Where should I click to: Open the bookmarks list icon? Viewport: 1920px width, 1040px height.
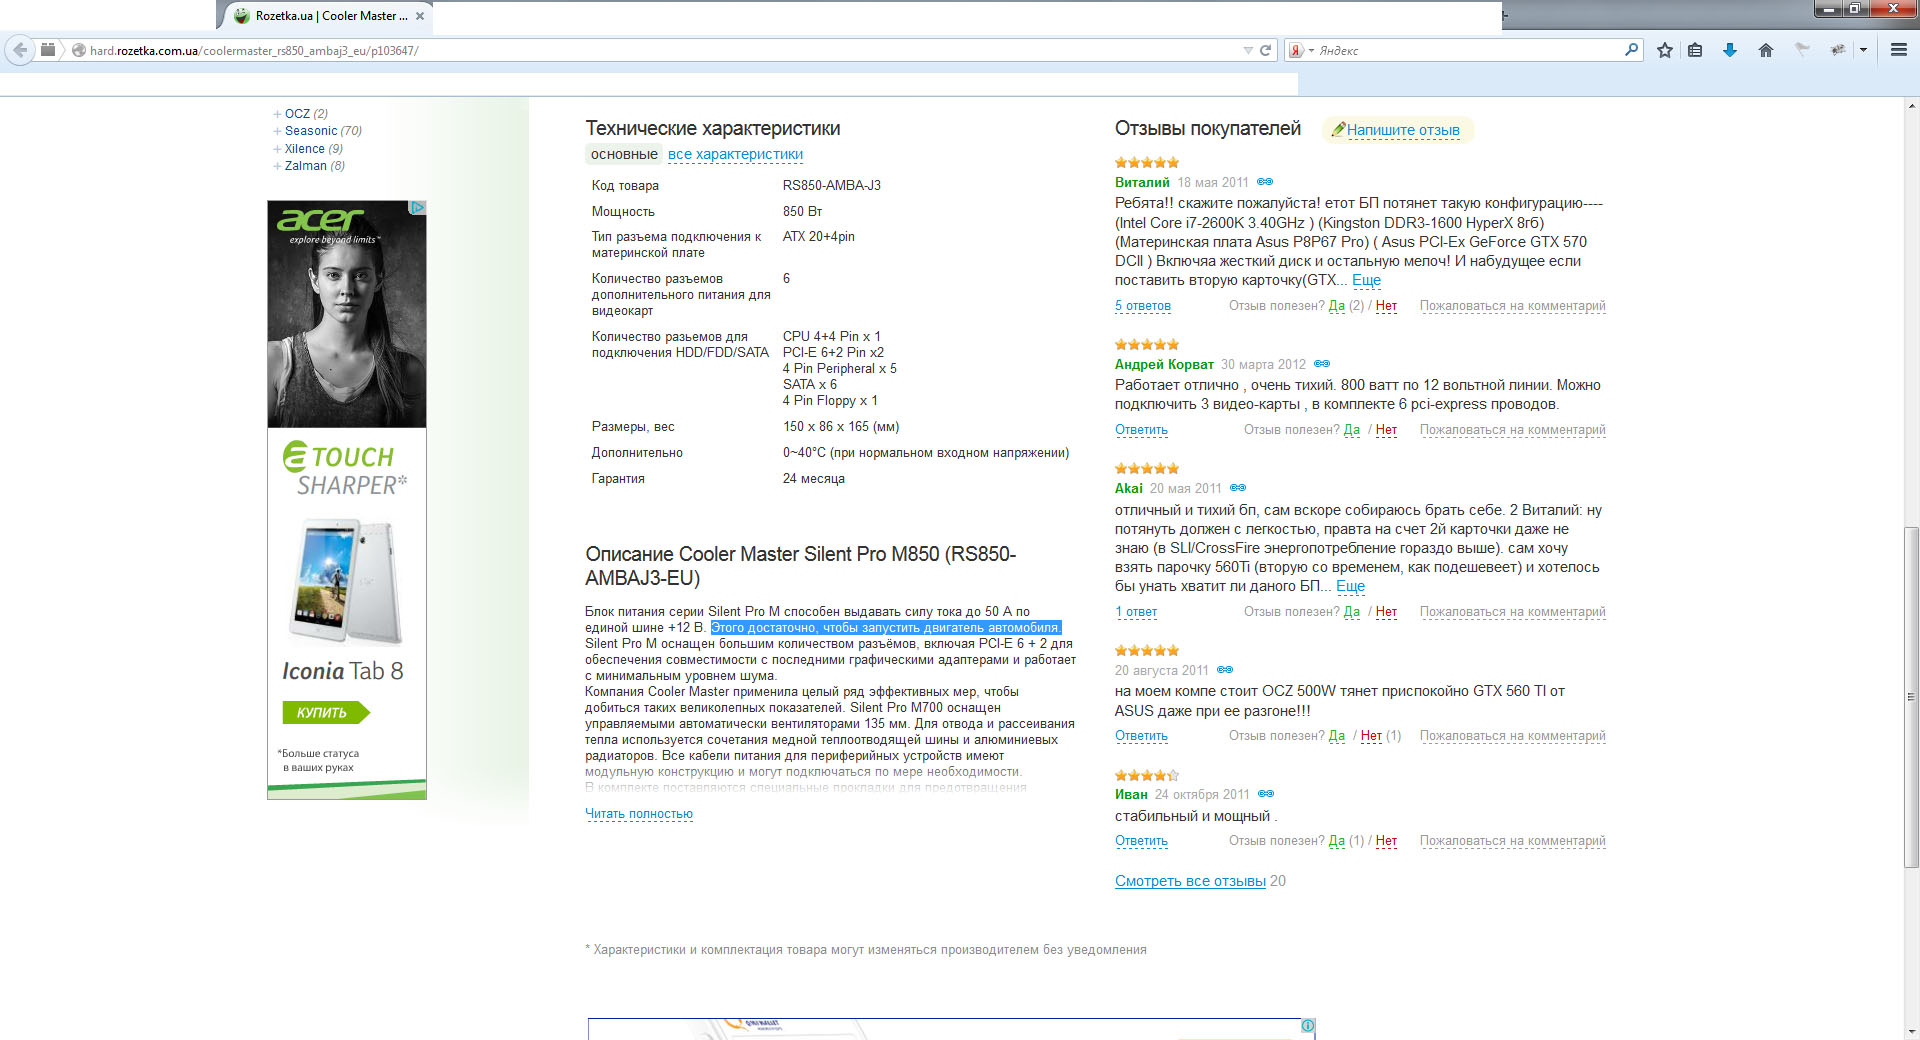[1695, 50]
